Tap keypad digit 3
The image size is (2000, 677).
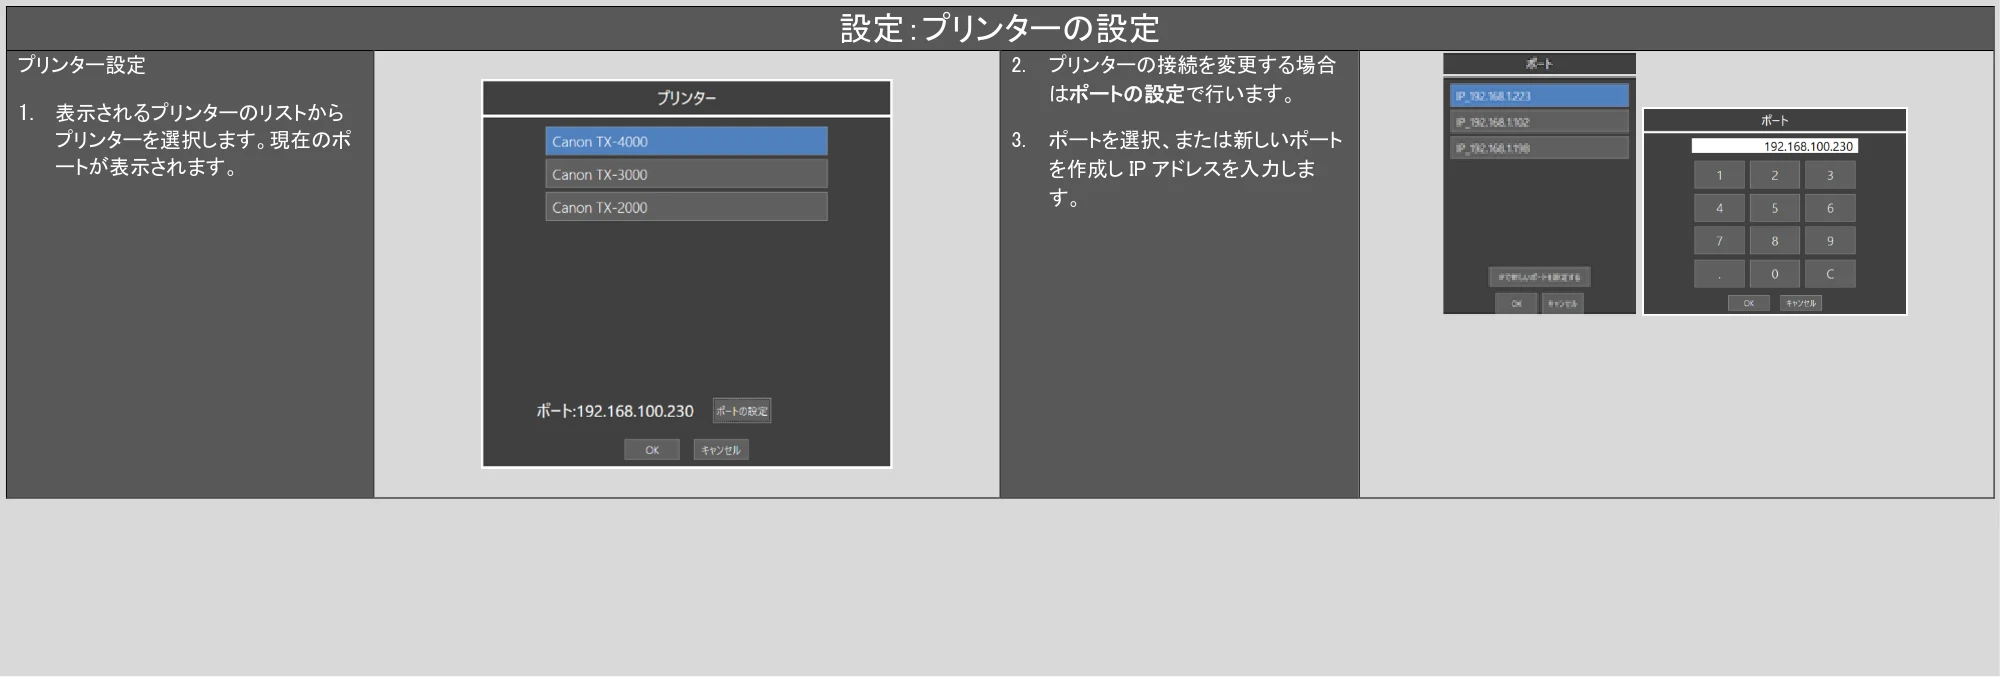pos(1830,175)
